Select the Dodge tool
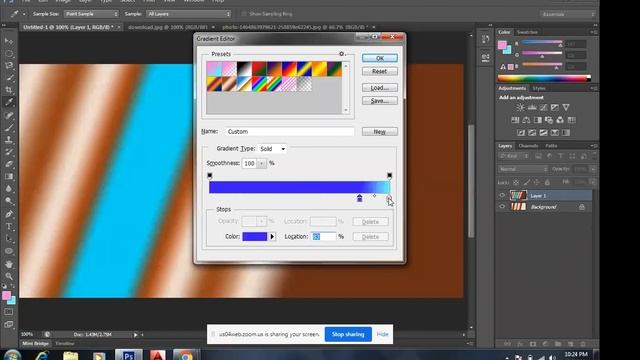 click(x=9, y=201)
